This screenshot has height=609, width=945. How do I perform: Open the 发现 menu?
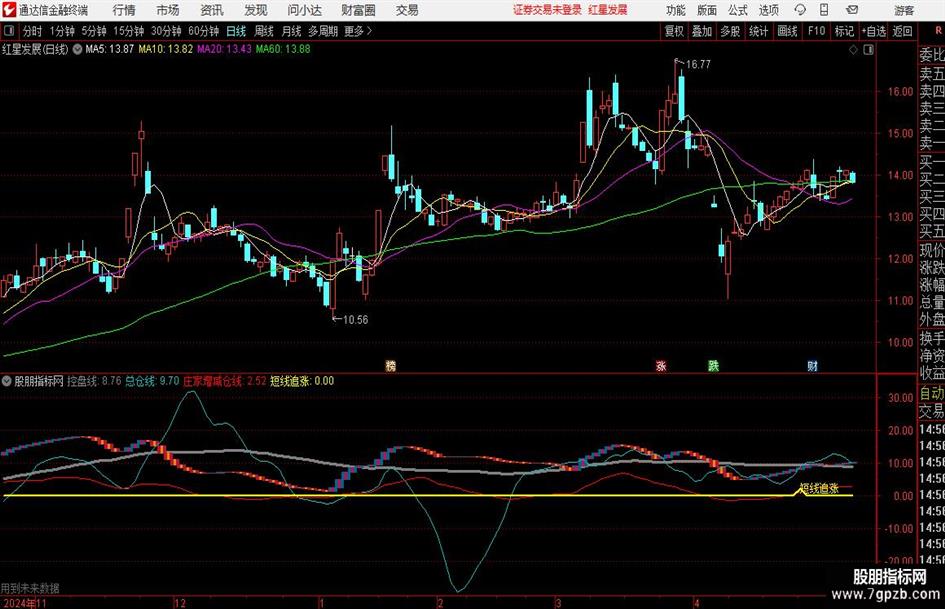point(256,10)
